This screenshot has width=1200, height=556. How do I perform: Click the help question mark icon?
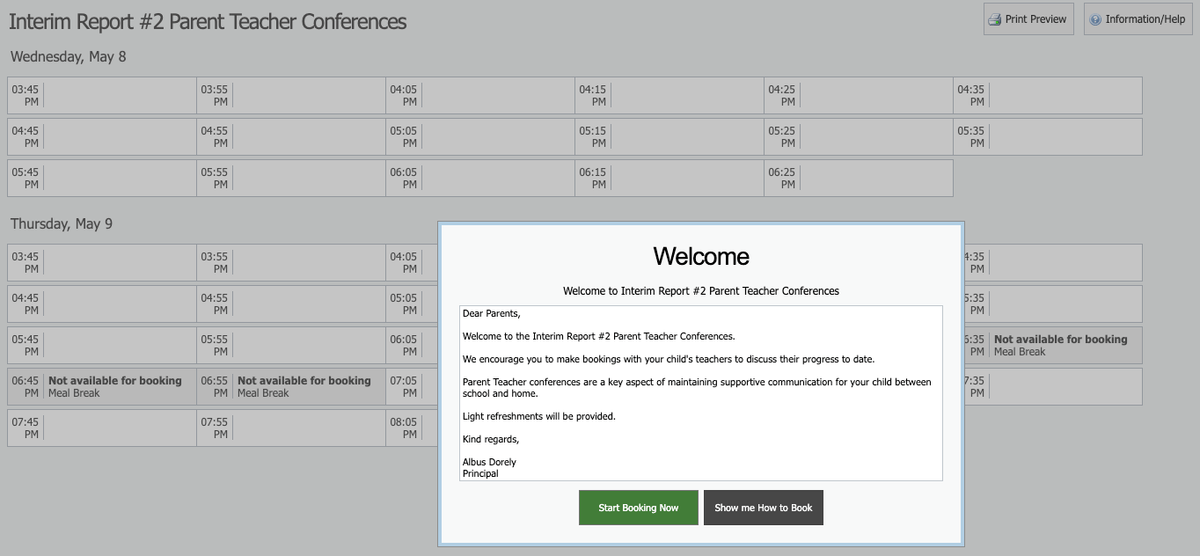[1095, 20]
